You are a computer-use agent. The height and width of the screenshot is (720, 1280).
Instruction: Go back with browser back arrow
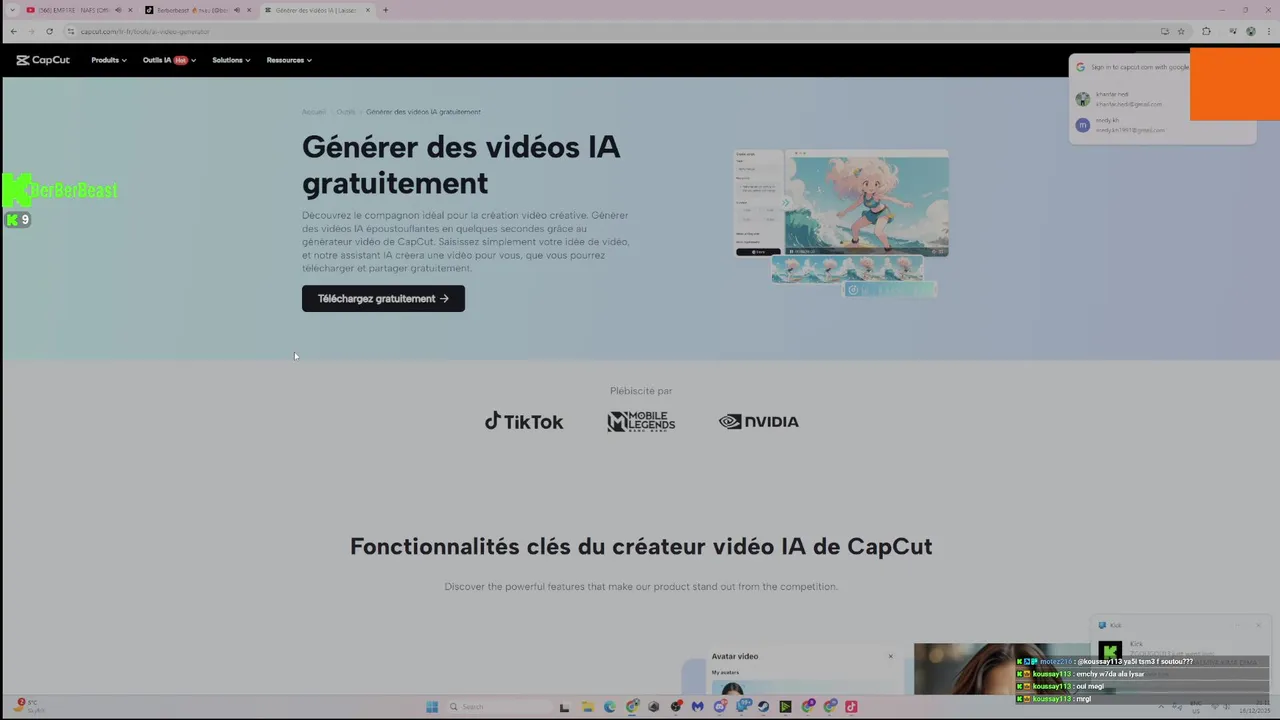coord(13,31)
